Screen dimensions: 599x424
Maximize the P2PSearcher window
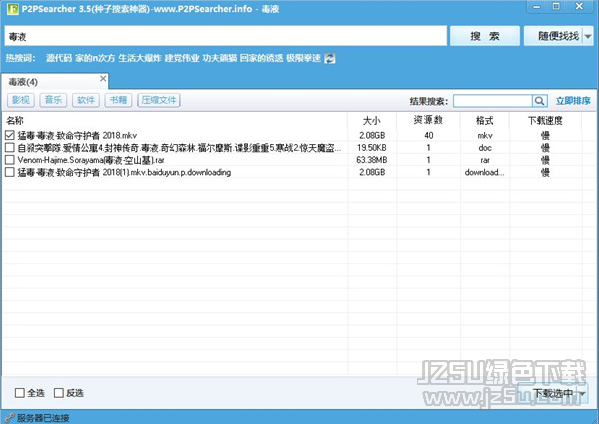pyautogui.click(x=556, y=6)
